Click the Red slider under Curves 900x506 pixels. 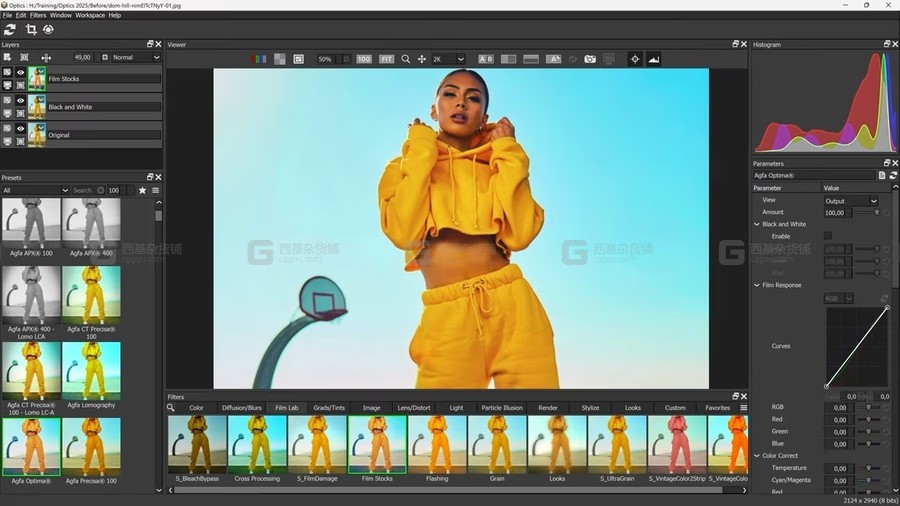pyautogui.click(x=868, y=419)
